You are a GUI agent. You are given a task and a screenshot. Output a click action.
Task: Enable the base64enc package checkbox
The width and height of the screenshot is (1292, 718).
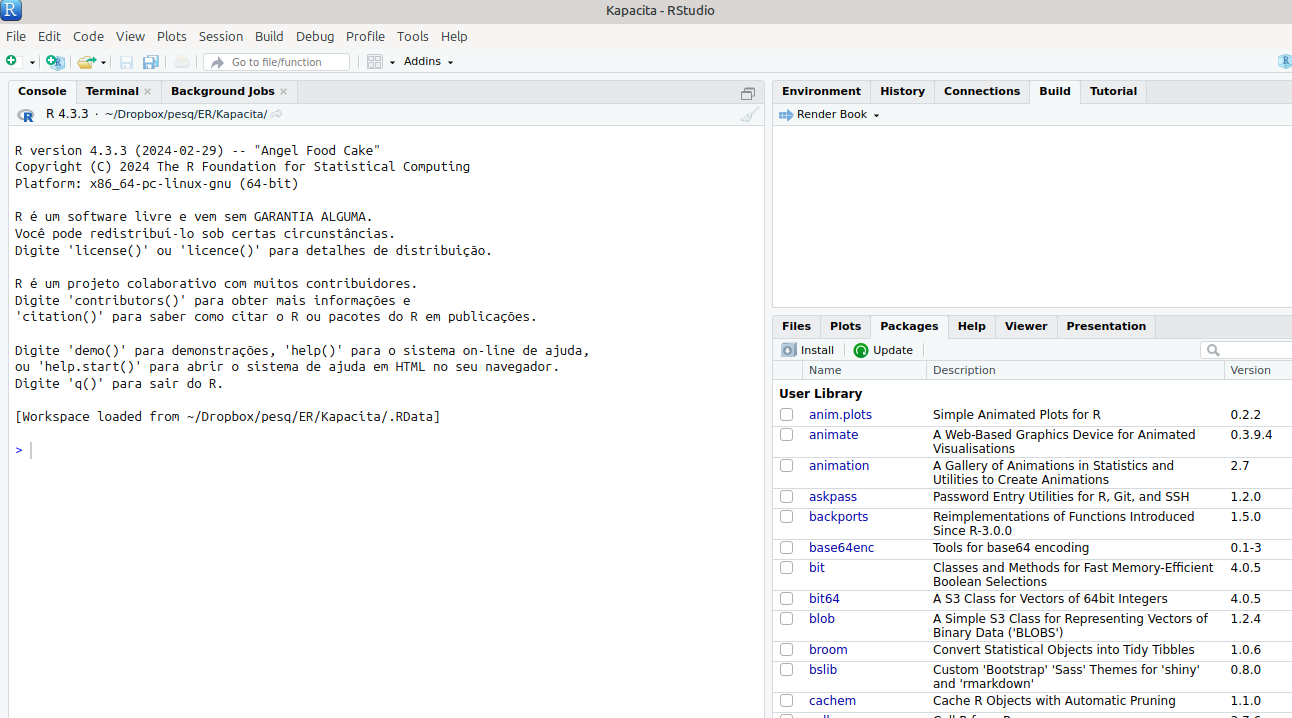(x=787, y=548)
